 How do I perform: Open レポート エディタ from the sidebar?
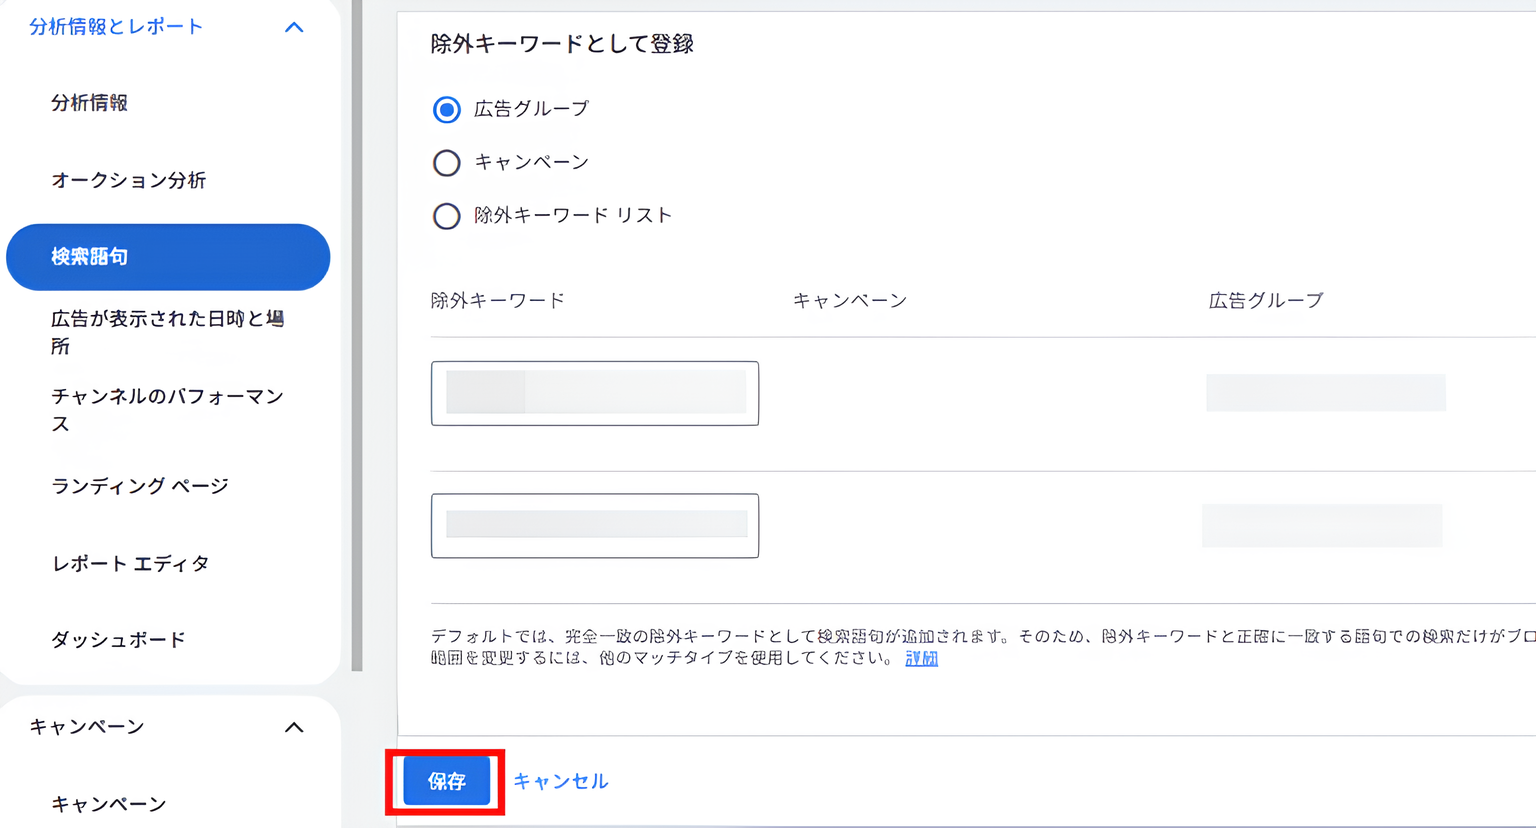click(130, 563)
